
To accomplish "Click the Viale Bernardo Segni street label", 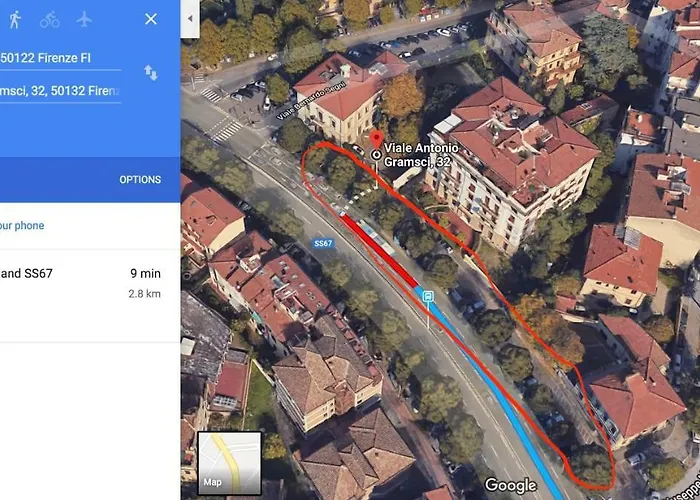I will click(x=311, y=100).
